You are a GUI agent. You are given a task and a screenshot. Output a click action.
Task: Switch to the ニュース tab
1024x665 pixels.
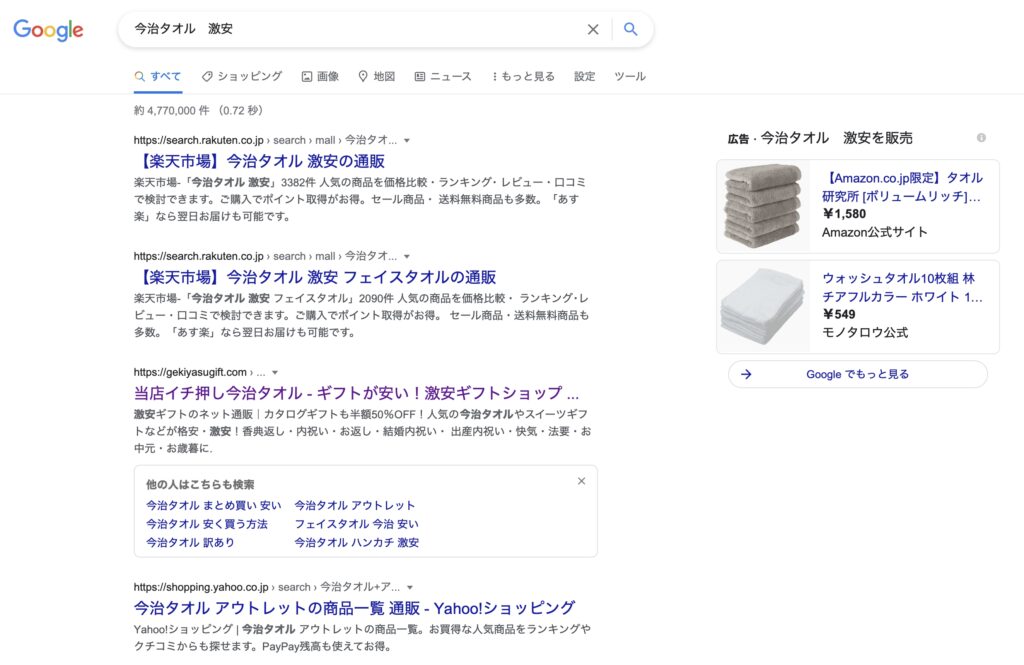[x=443, y=76]
